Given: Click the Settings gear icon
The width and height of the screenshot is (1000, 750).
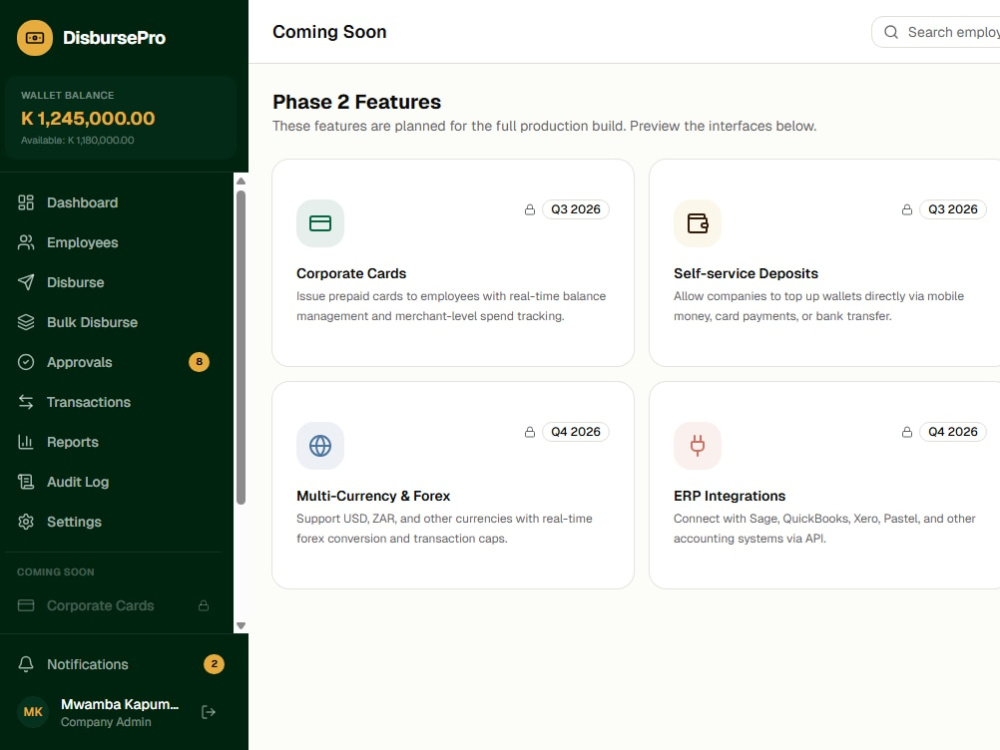Looking at the screenshot, I should pos(26,522).
